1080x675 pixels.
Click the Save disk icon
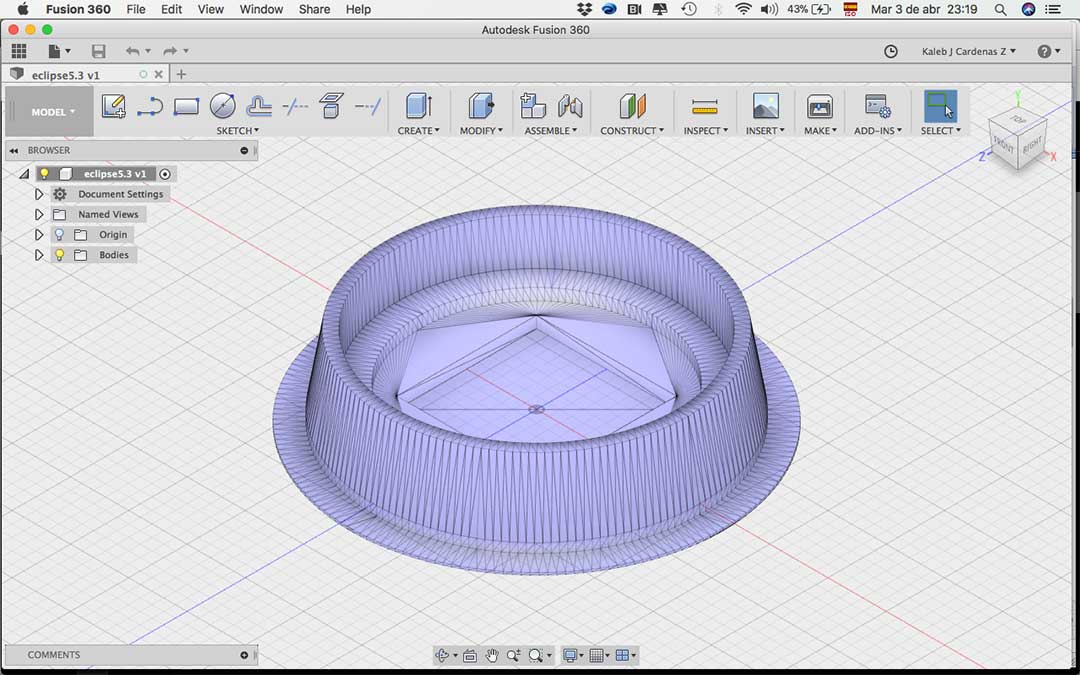(x=98, y=51)
